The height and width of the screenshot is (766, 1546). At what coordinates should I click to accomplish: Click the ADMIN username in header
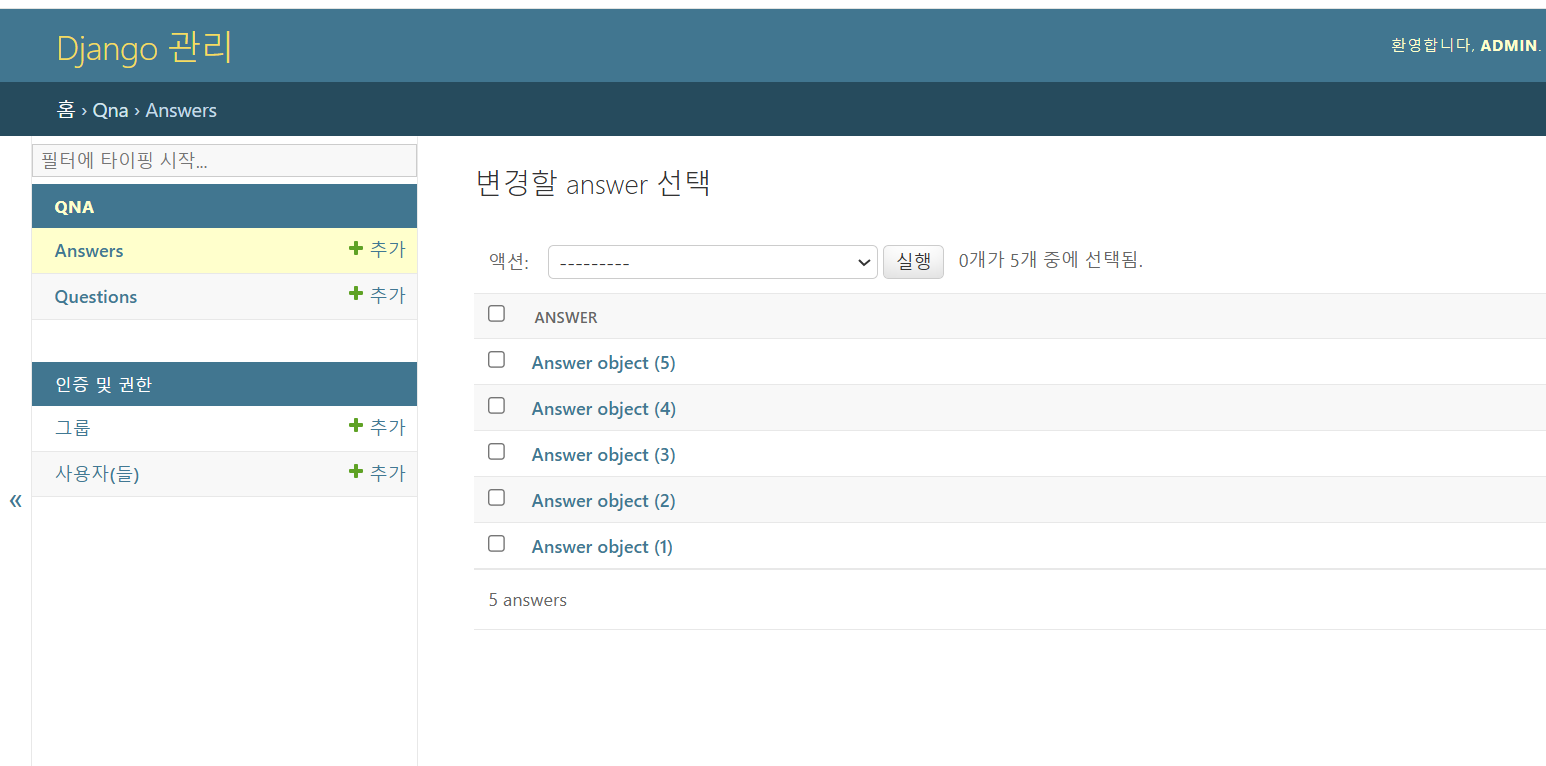[x=1509, y=45]
